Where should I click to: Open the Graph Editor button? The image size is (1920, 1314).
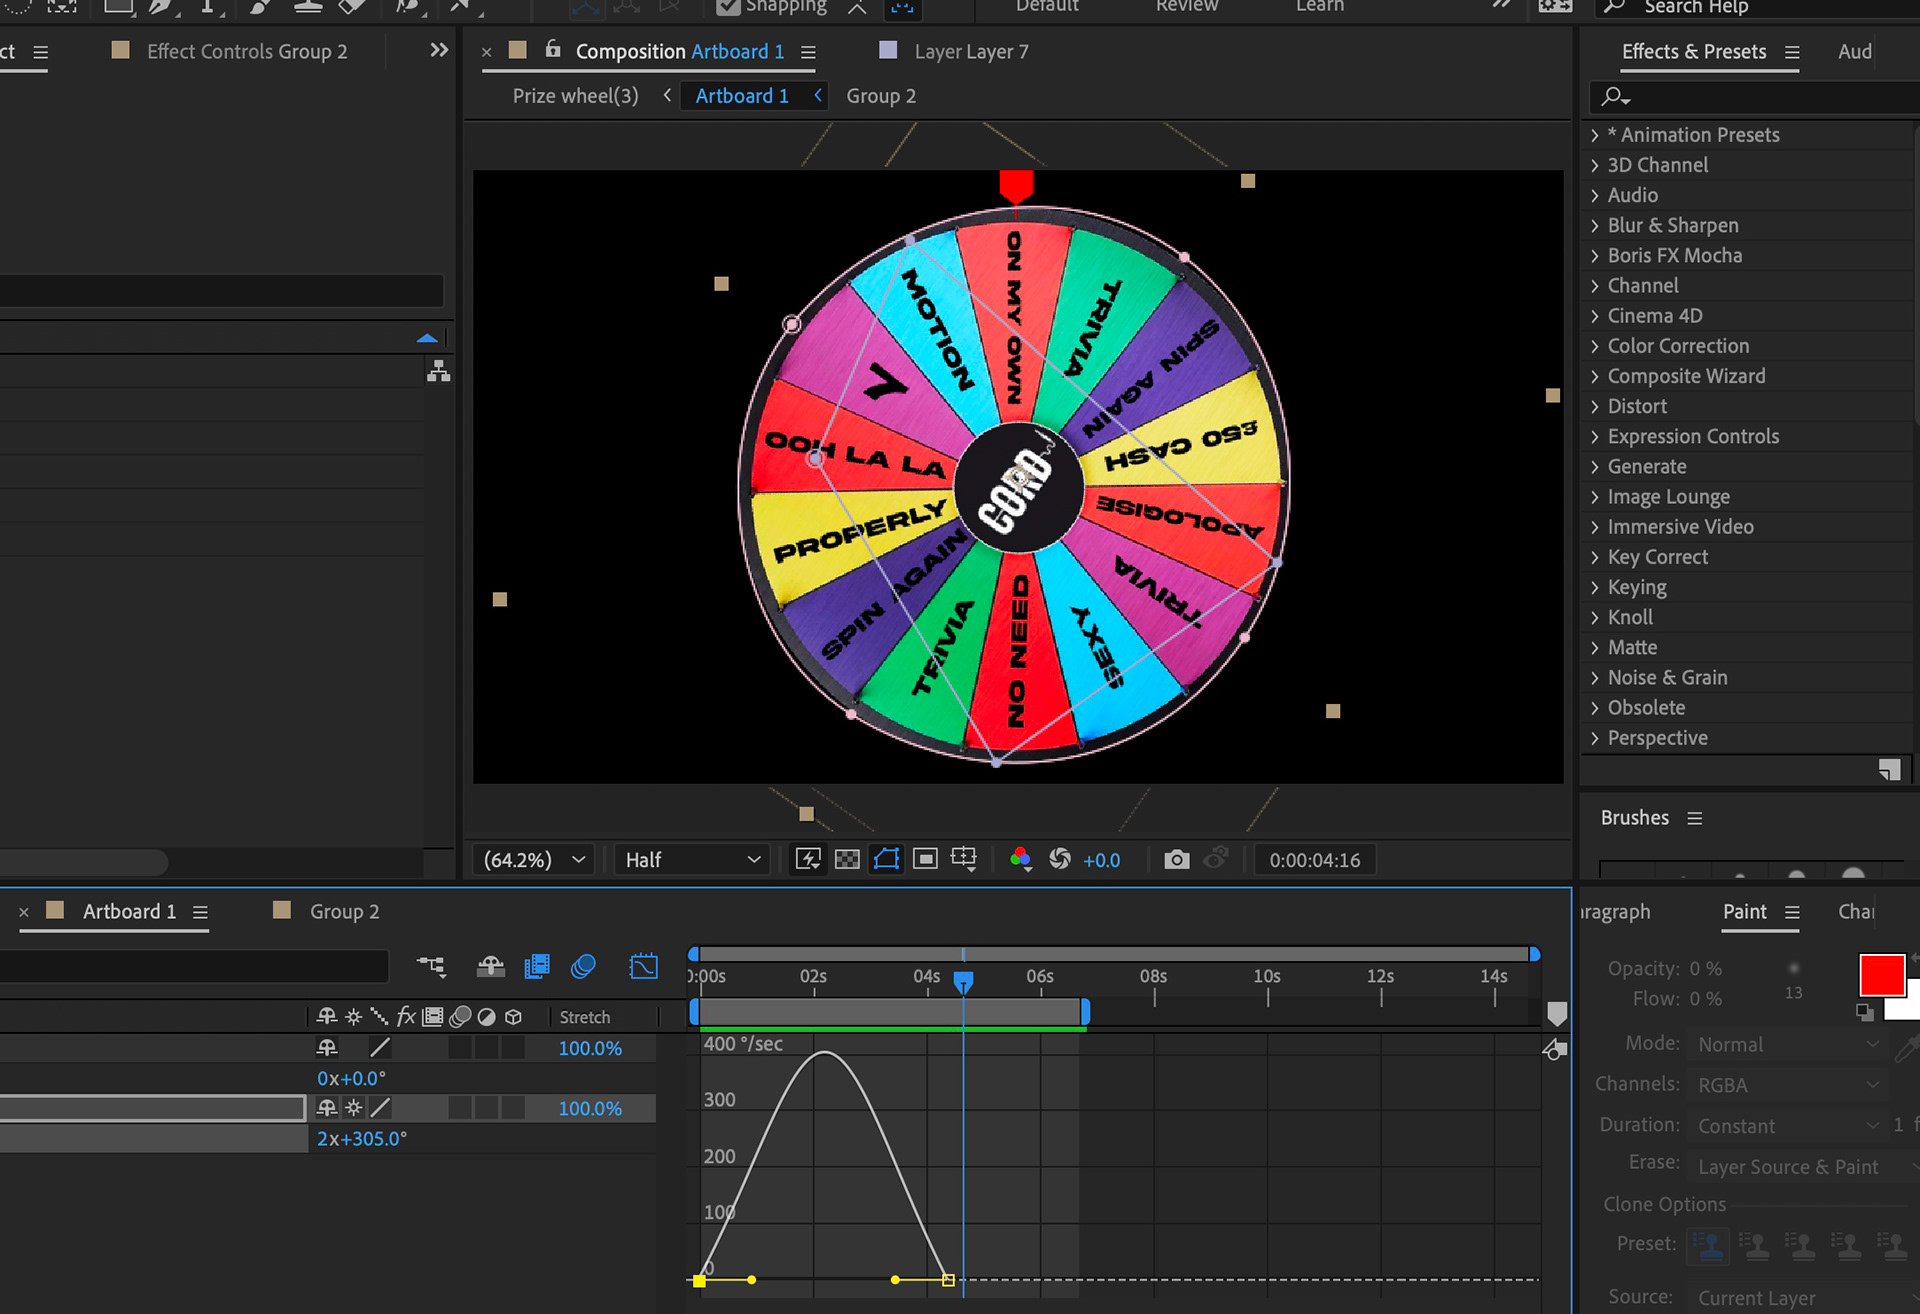(643, 966)
